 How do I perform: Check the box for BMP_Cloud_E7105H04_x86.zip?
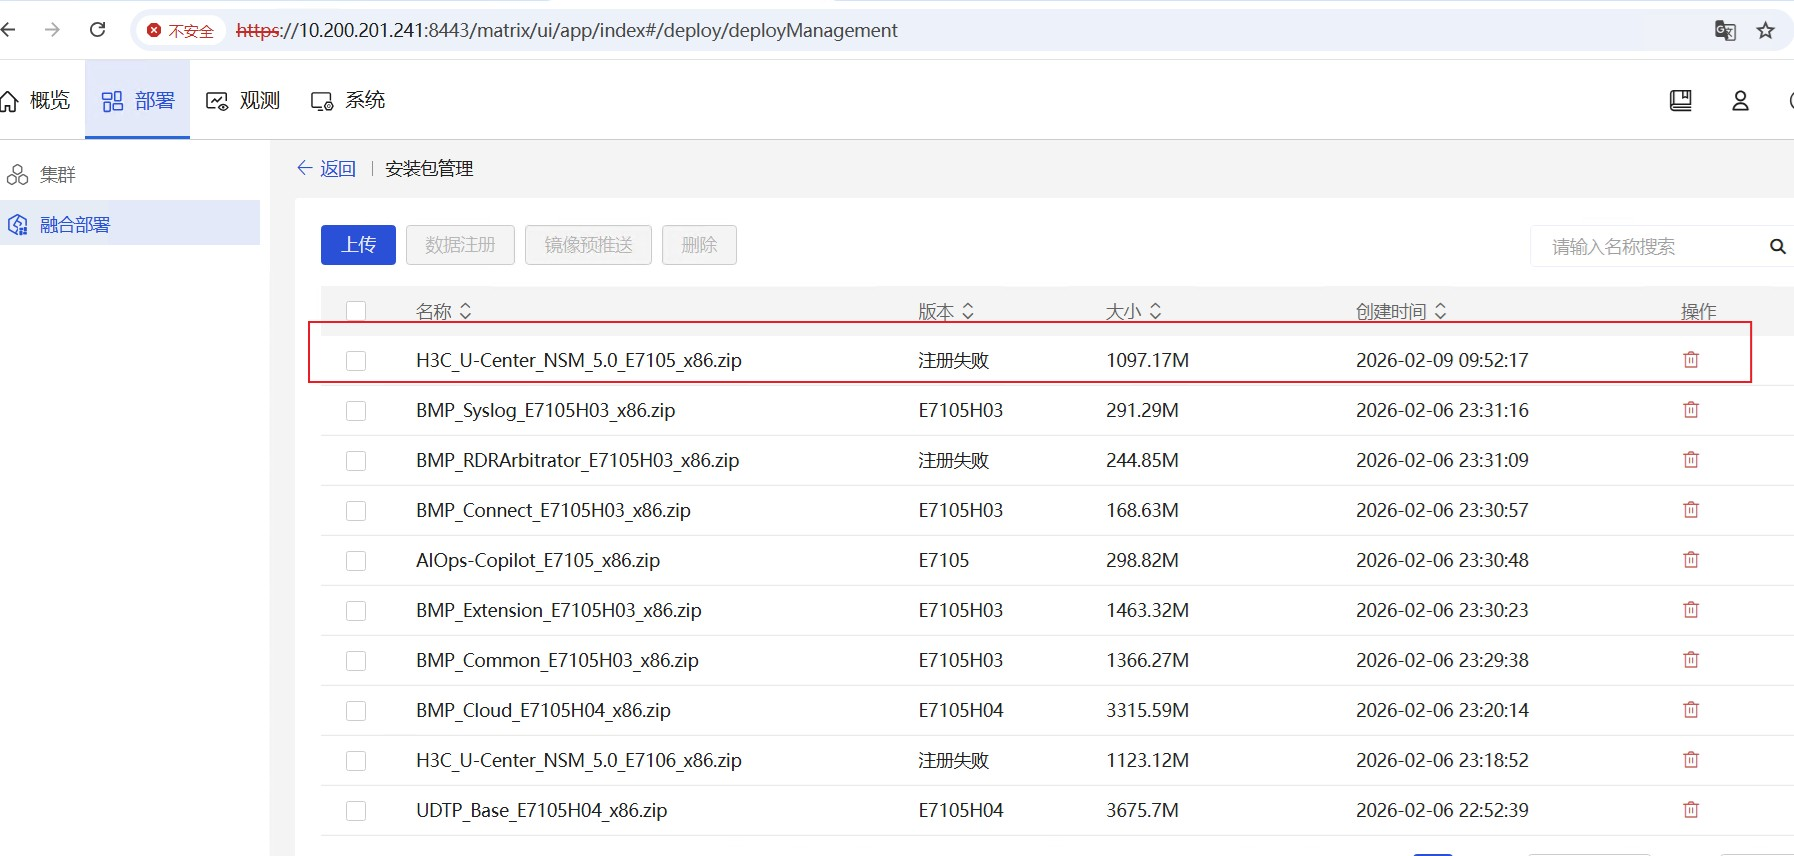(356, 711)
